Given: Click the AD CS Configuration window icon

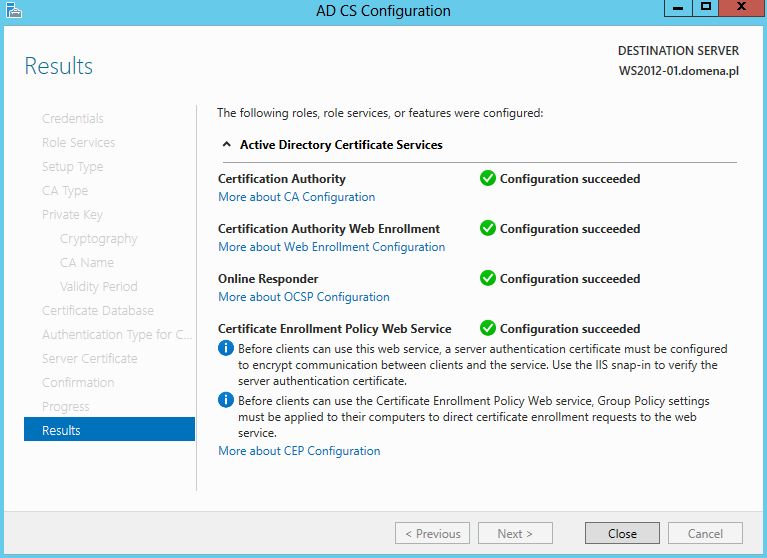Looking at the screenshot, I should pos(14,10).
